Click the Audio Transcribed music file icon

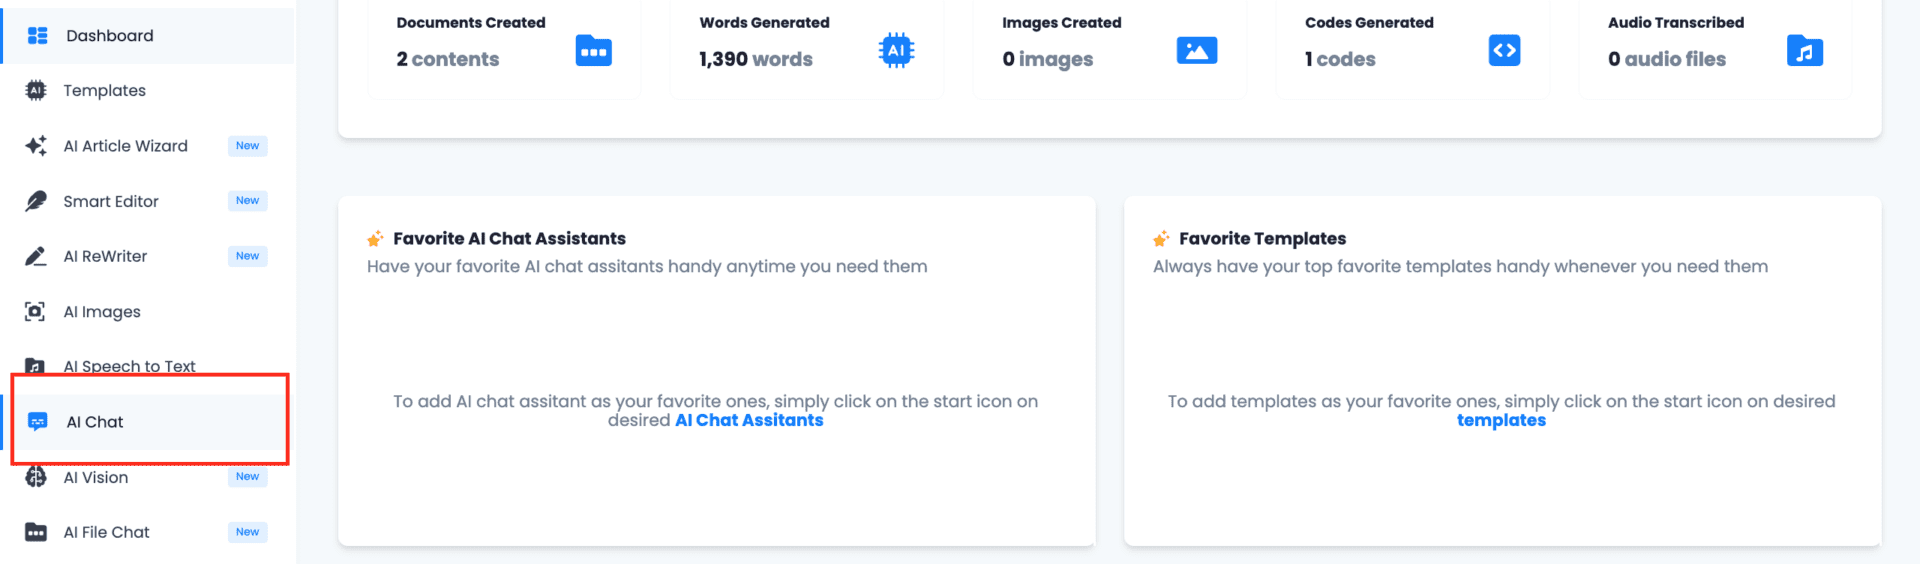[x=1805, y=51]
